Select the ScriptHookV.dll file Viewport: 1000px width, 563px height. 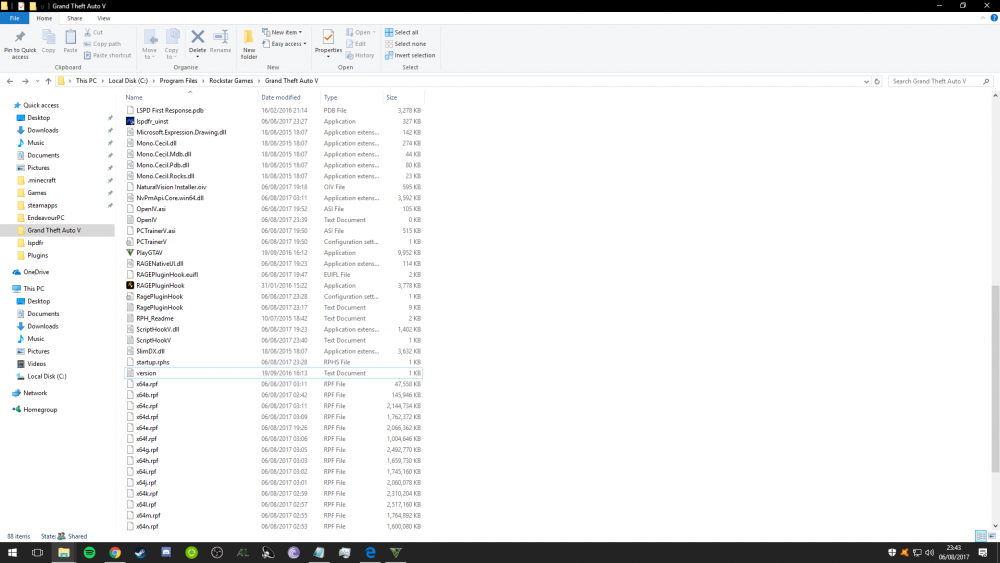[274, 329]
